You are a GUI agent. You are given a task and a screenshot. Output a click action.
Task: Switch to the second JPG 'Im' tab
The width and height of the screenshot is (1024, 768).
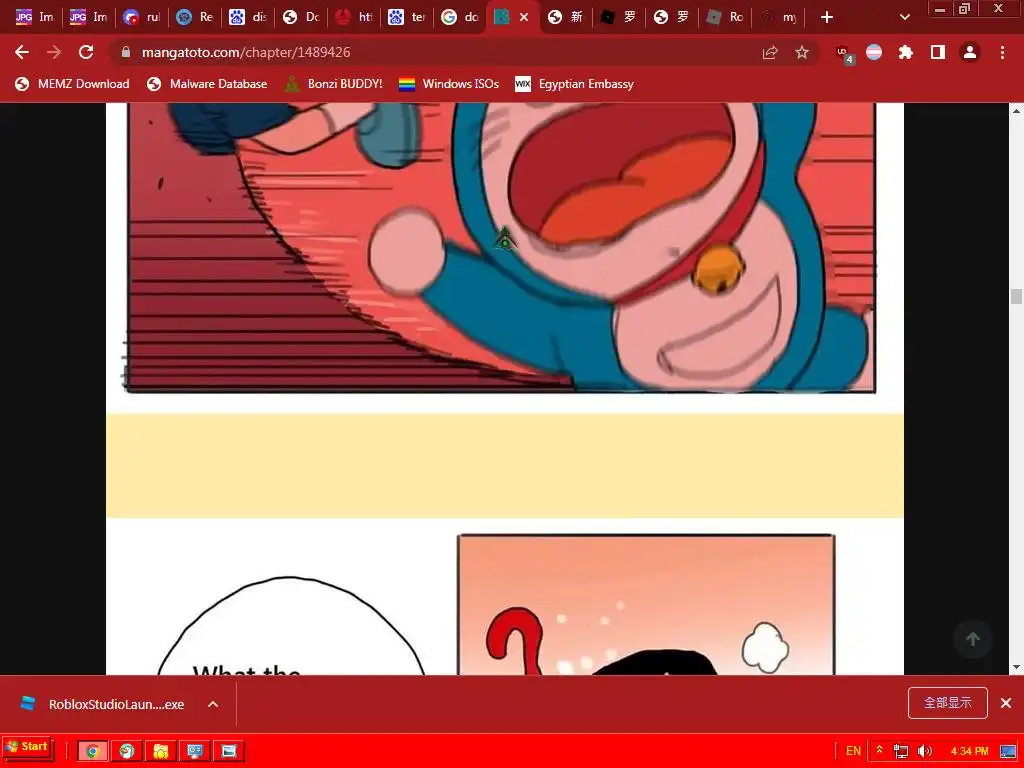tap(88, 17)
